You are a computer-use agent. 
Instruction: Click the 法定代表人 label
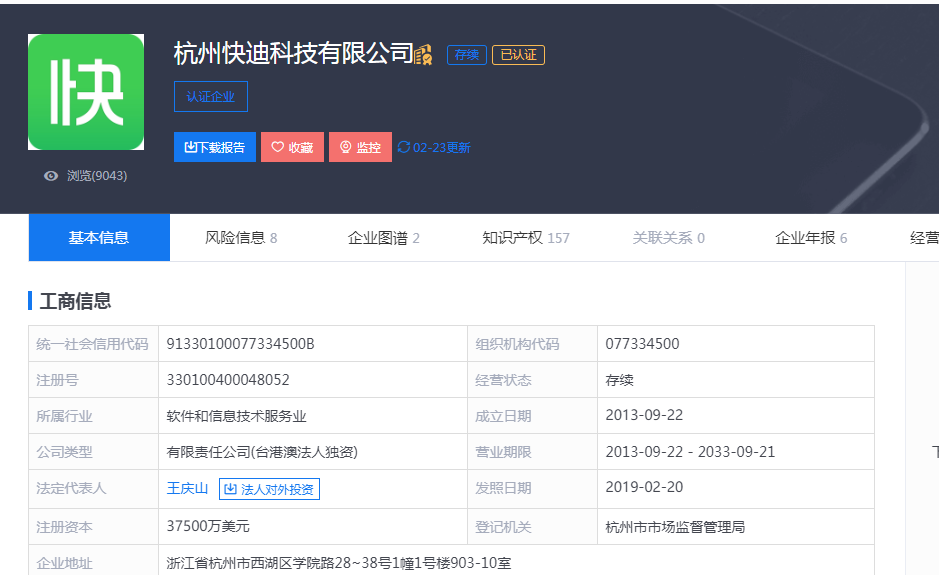pos(71,488)
